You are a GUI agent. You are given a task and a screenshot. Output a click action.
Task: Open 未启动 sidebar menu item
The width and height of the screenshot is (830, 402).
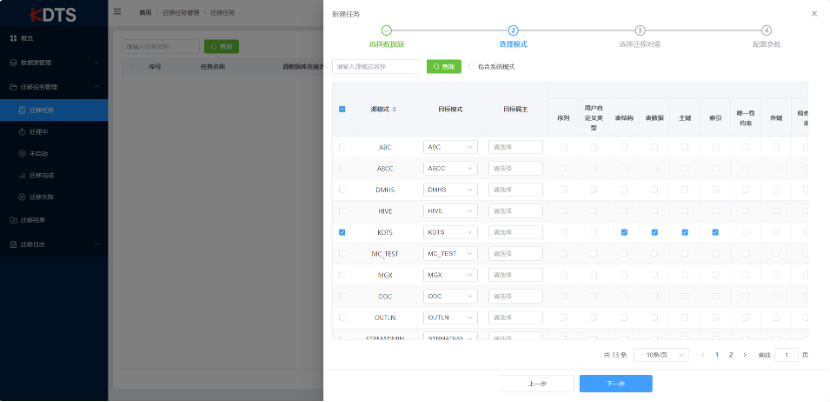coord(54,154)
